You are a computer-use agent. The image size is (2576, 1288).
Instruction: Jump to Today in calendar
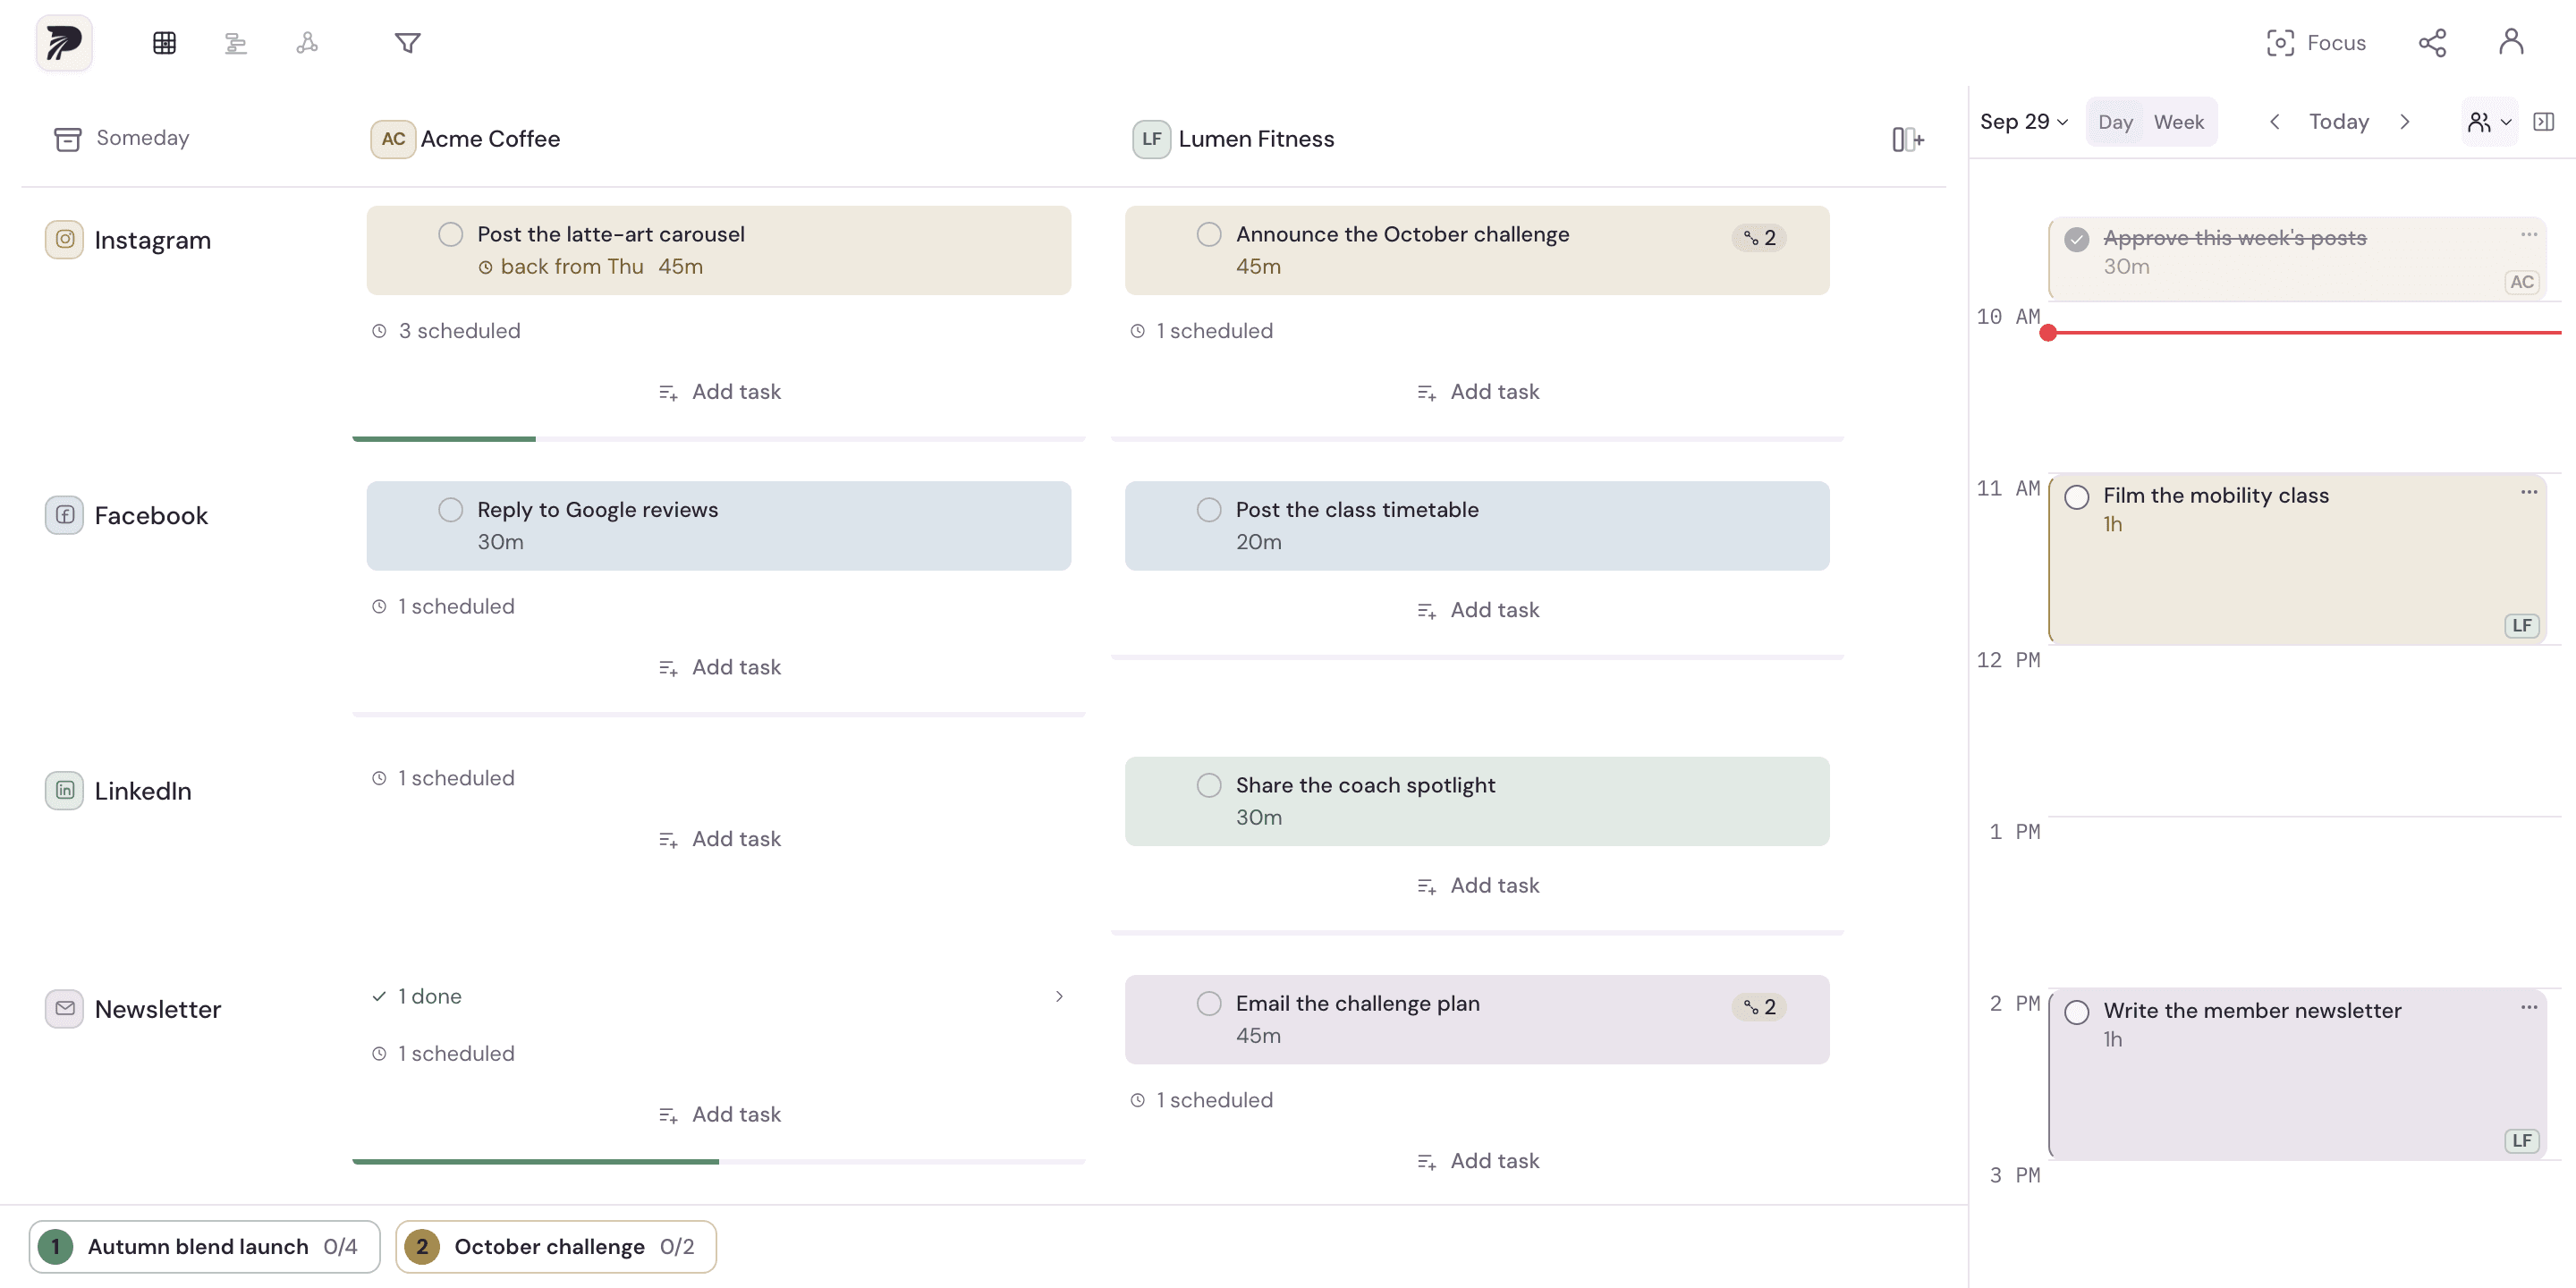2338,122
